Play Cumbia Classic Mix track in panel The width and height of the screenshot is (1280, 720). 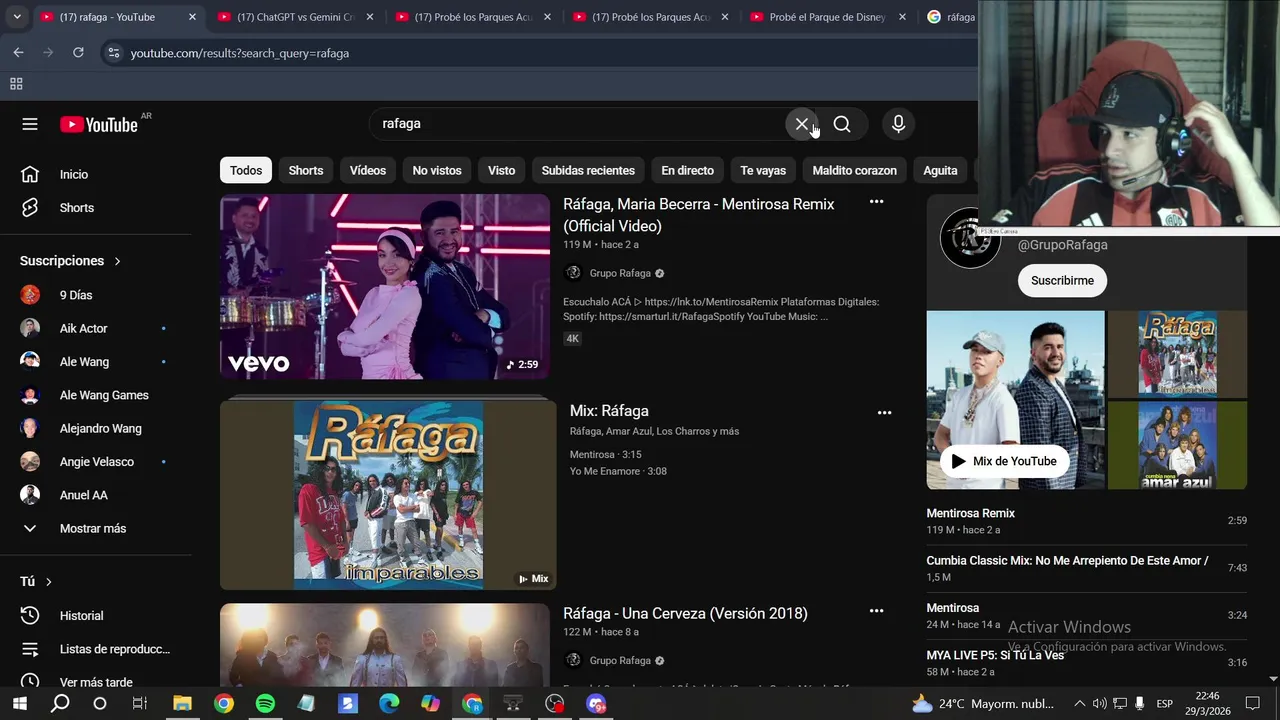click(1086, 568)
